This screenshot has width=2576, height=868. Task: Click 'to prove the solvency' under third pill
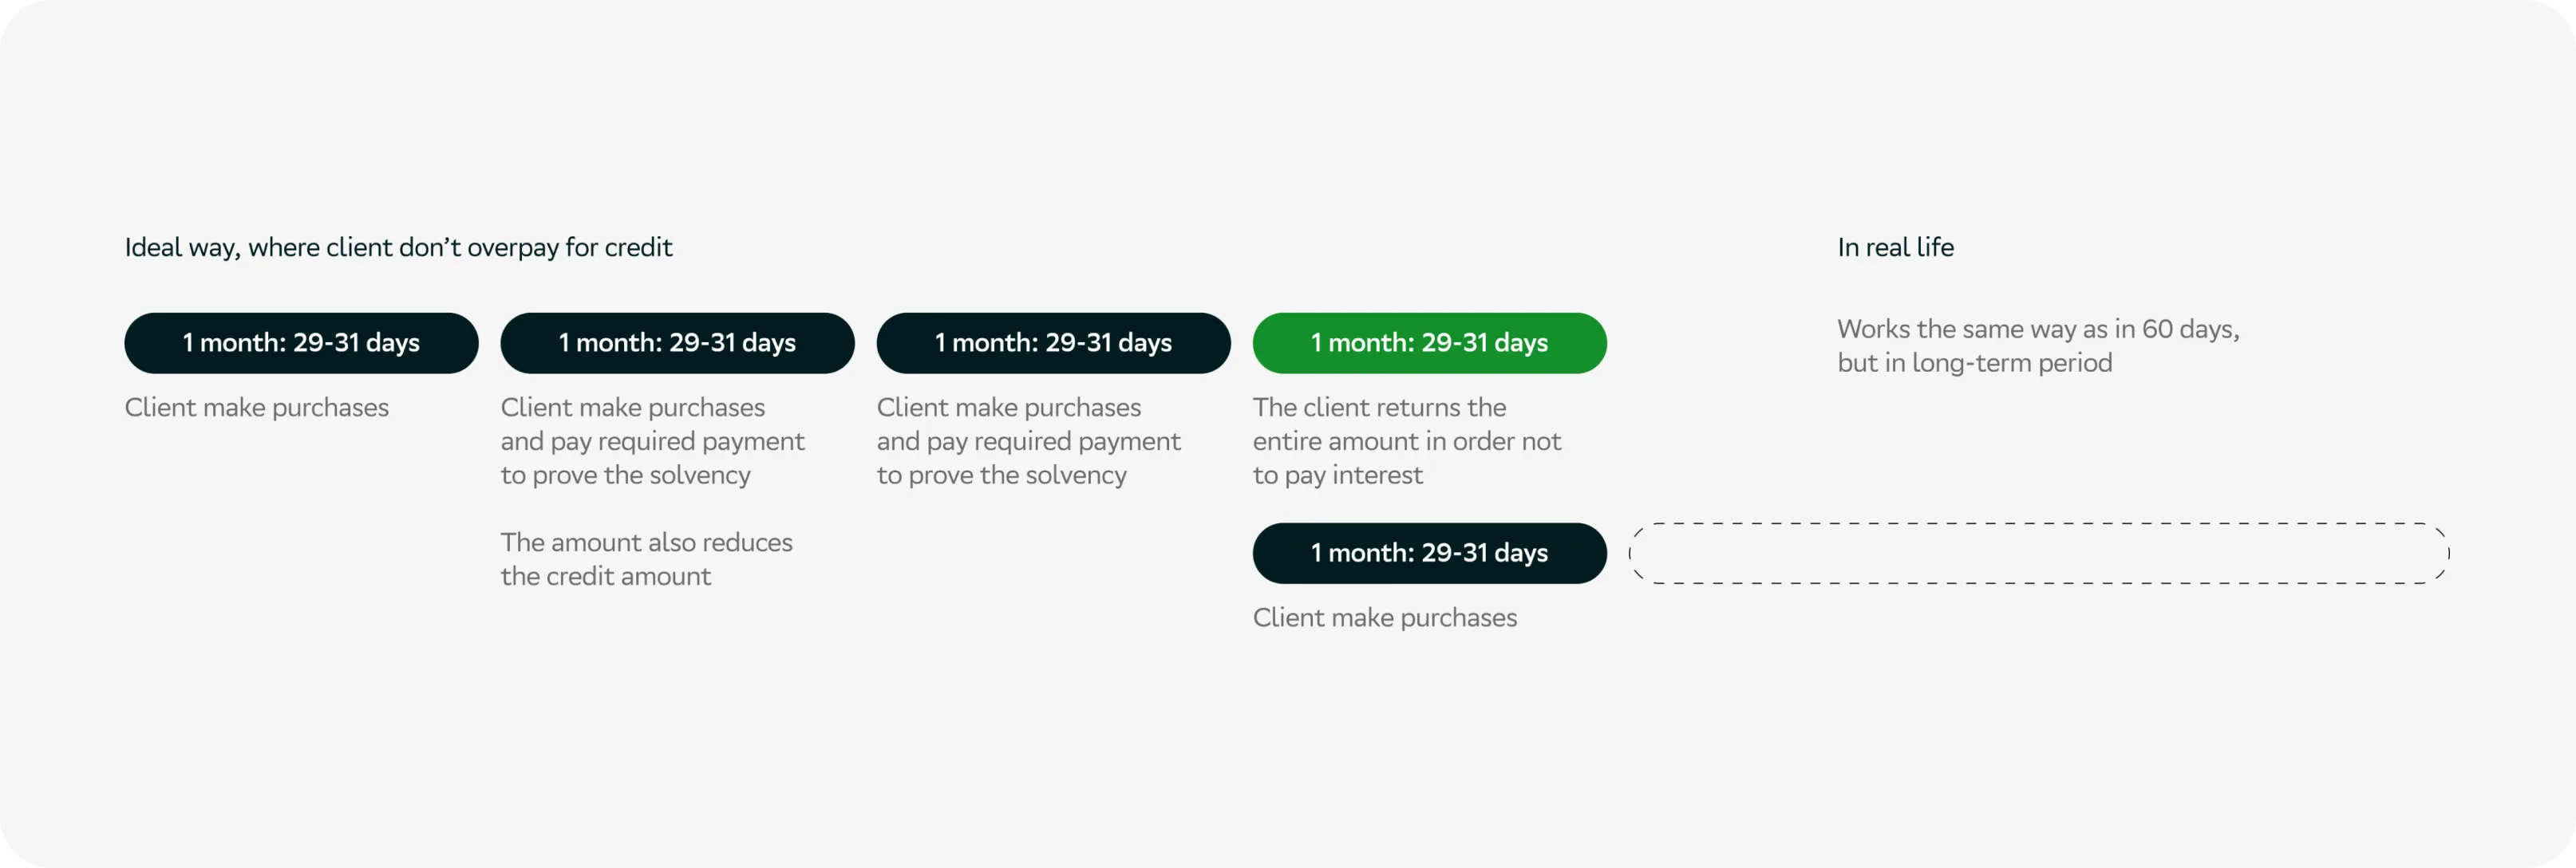pyautogui.click(x=1001, y=475)
